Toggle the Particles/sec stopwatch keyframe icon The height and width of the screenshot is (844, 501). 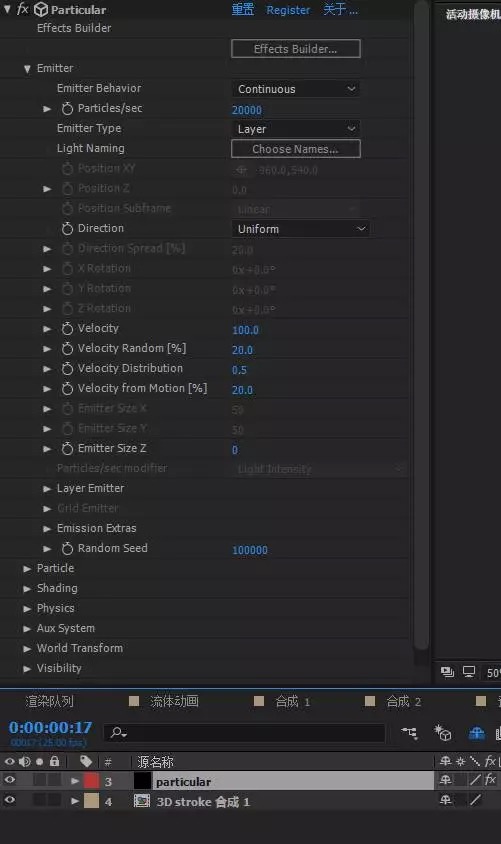click(67, 109)
